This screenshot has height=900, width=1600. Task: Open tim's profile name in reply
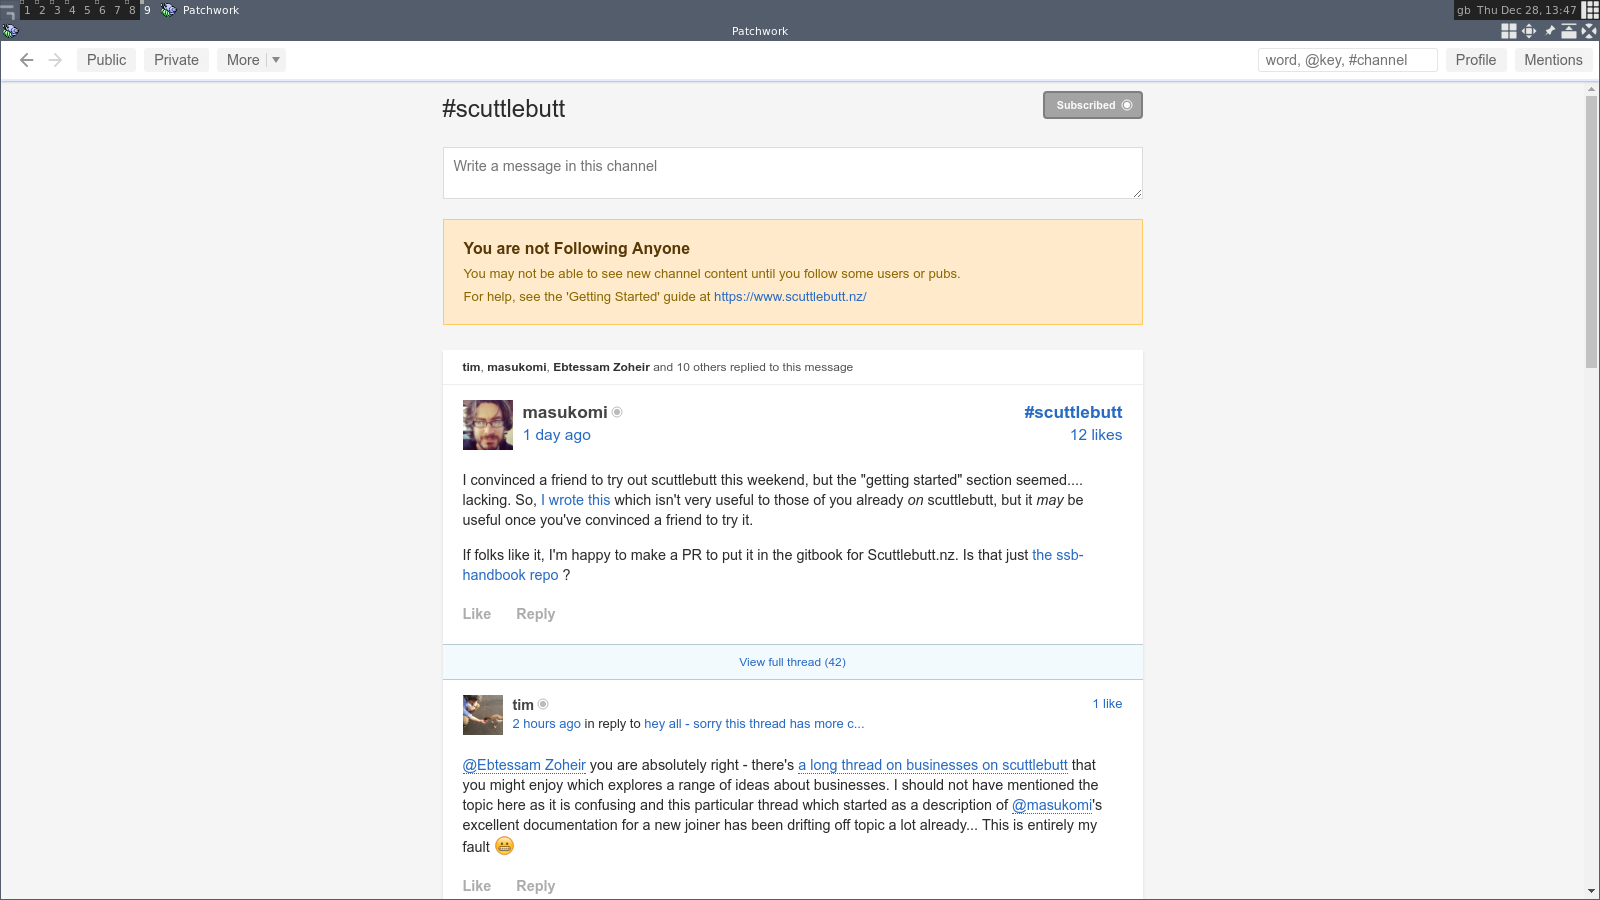tap(523, 705)
